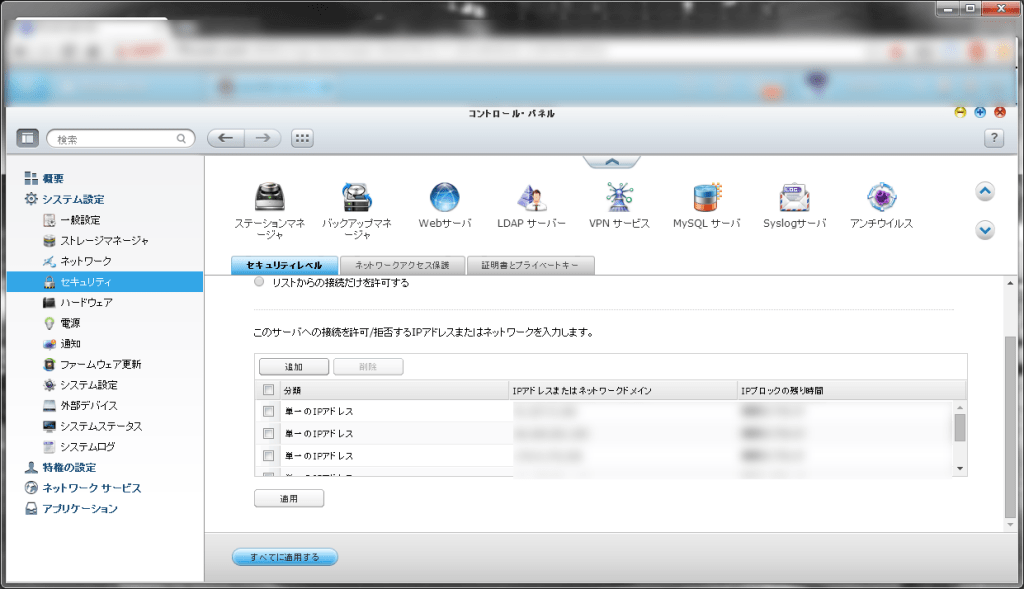
Task: Switch to Certificate and Private Key tab (証明書とプライベートキー)
Action: pyautogui.click(x=530, y=265)
